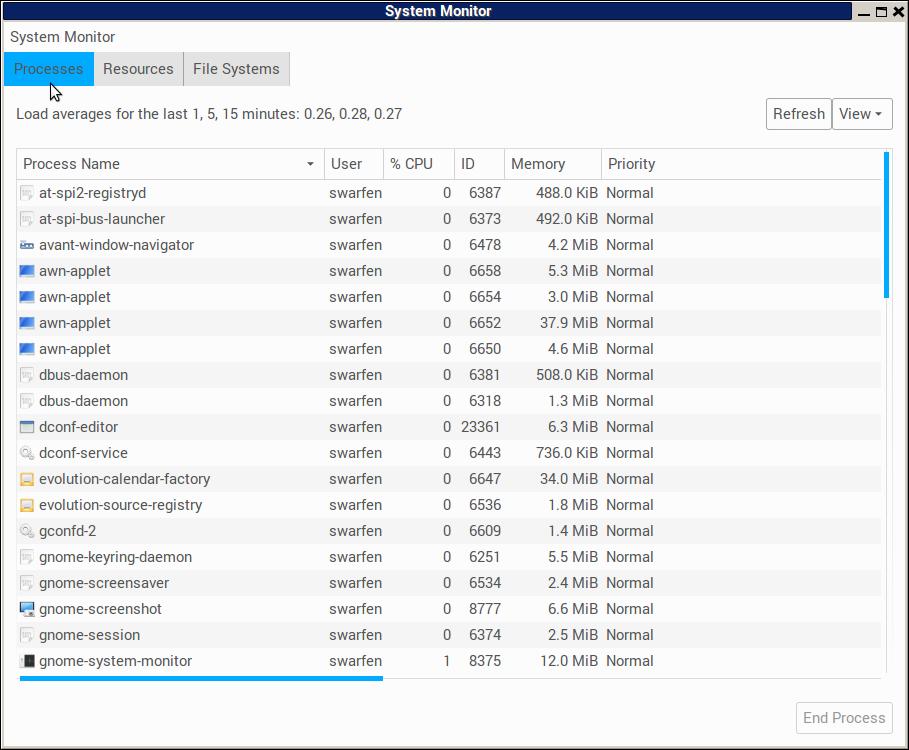Viewport: 909px width, 750px height.
Task: Click the End Process button
Action: 844,718
